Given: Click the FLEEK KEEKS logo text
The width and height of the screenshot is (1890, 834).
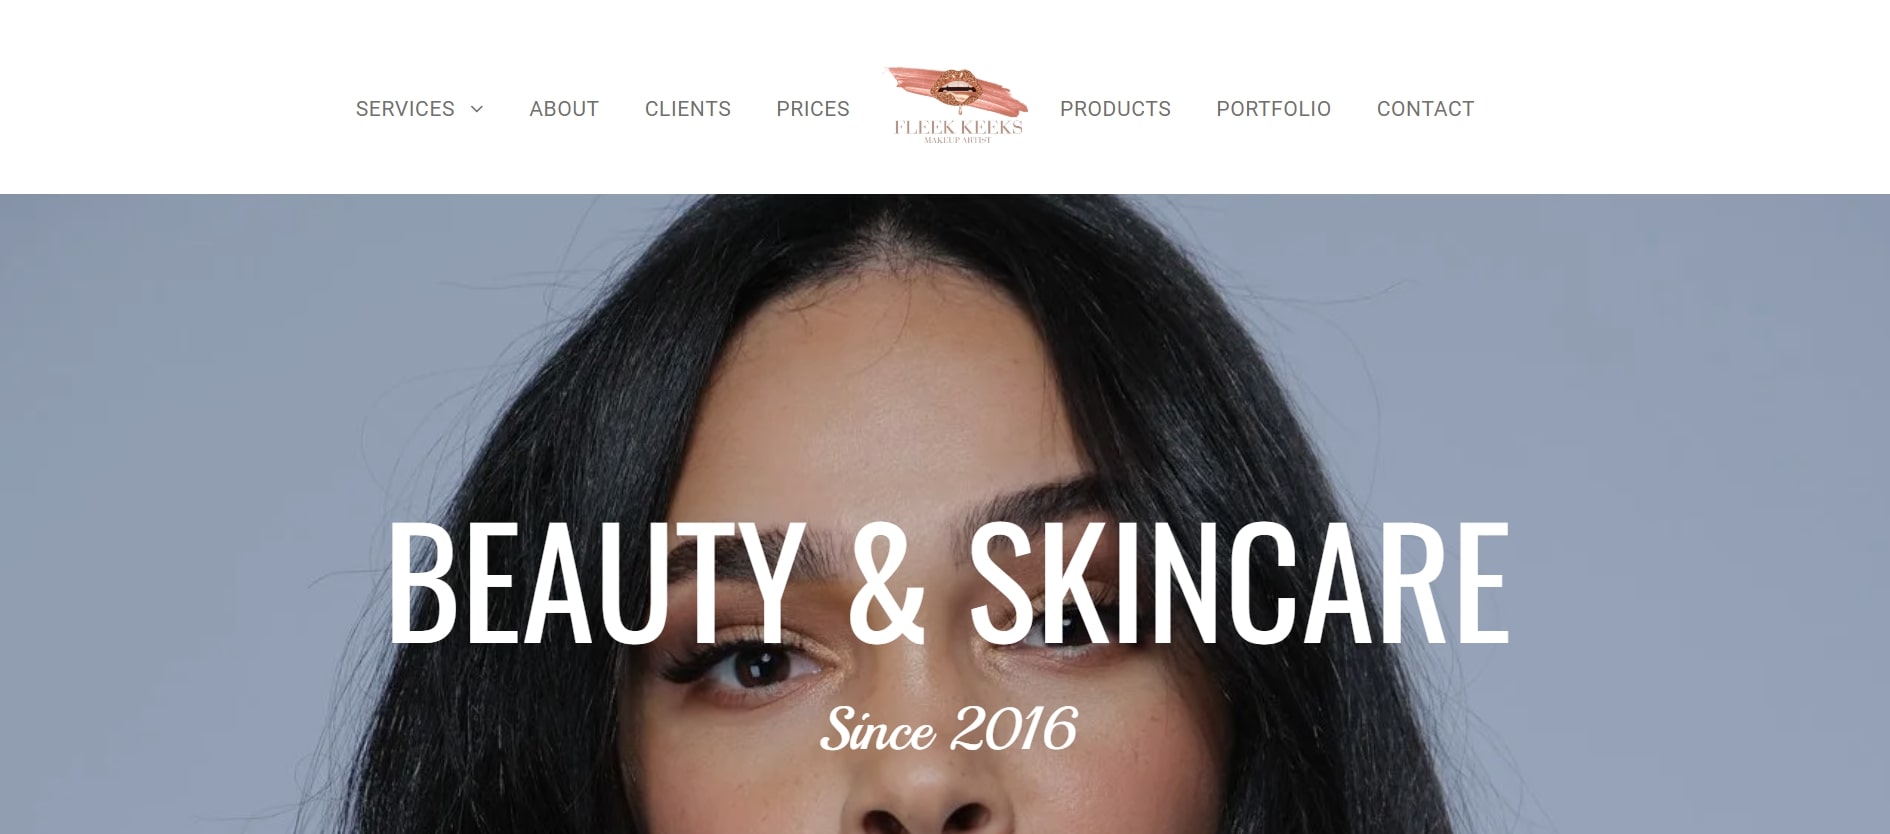Looking at the screenshot, I should [x=958, y=127].
